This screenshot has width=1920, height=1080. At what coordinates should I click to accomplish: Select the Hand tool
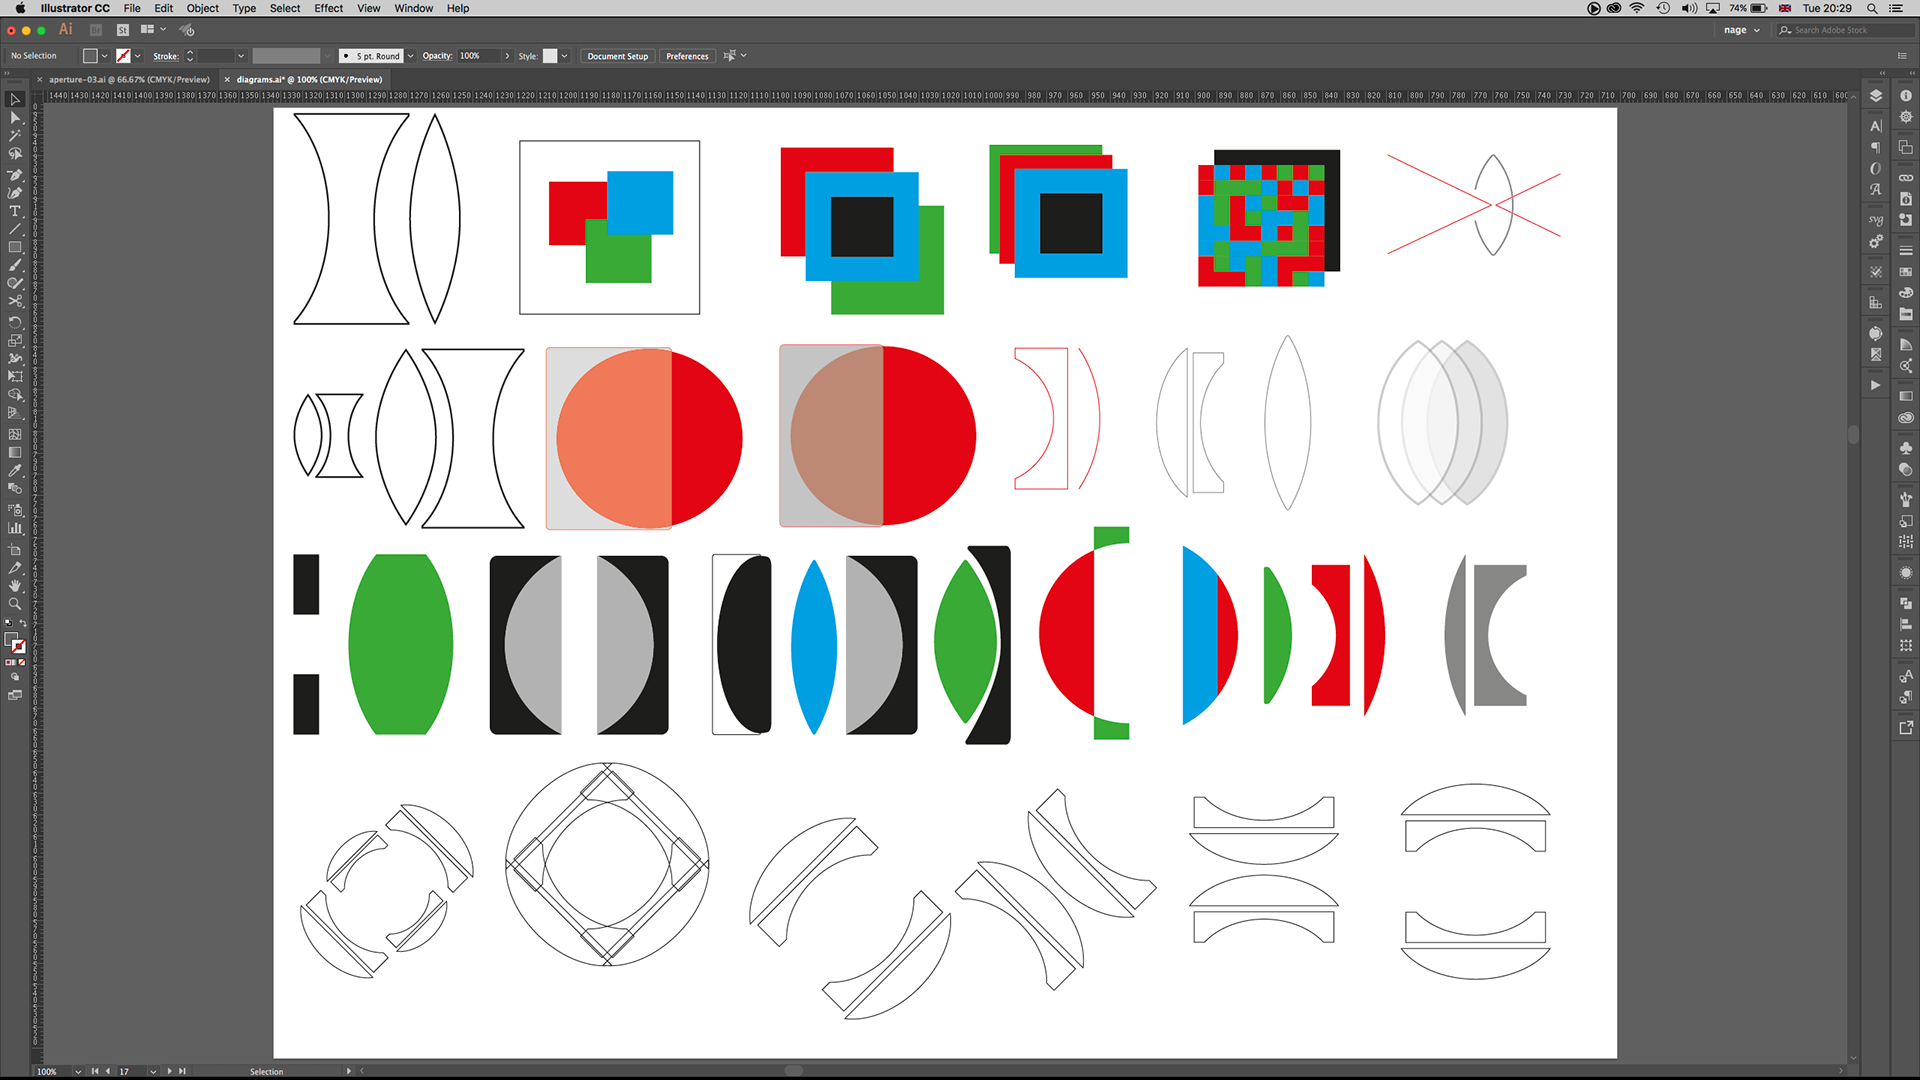pyautogui.click(x=15, y=586)
